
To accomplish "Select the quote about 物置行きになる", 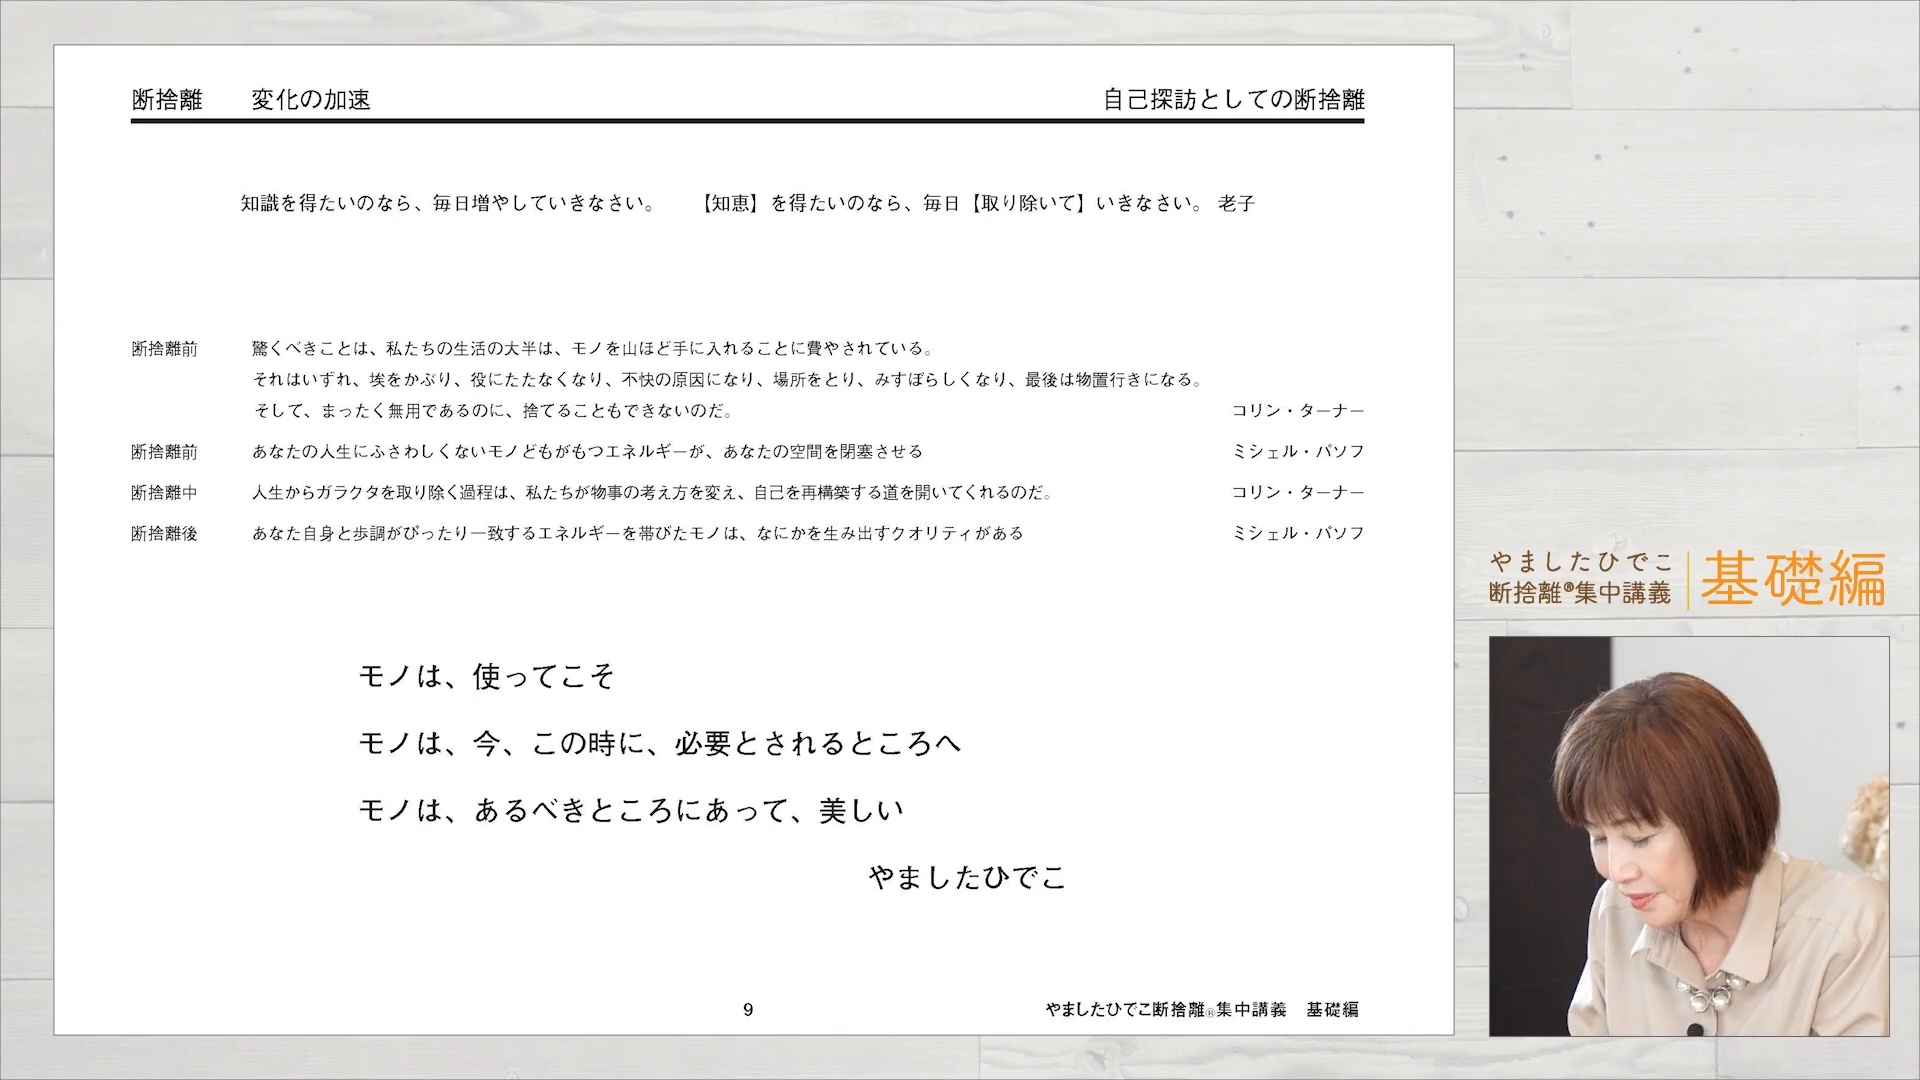I will [x=727, y=379].
